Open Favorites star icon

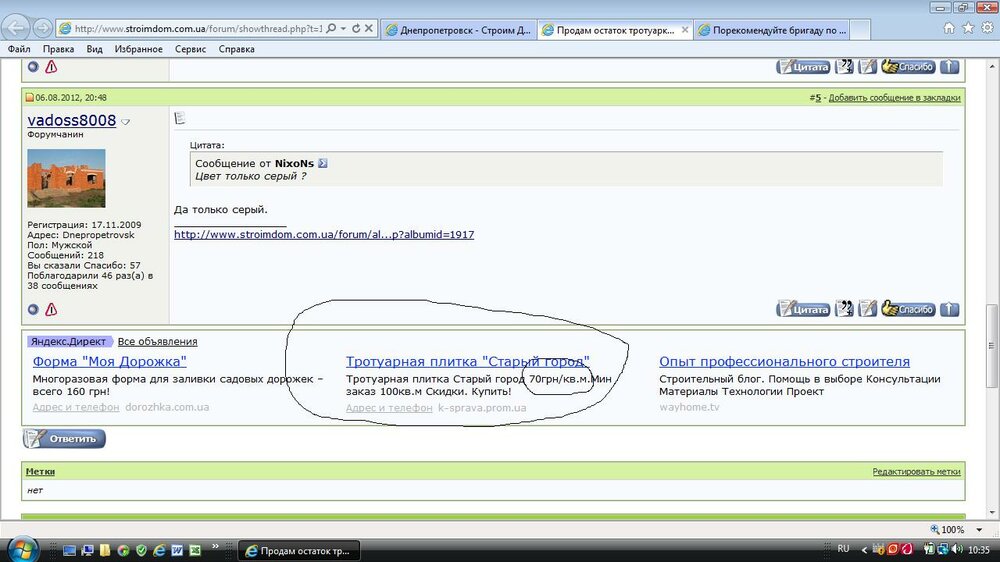(968, 28)
